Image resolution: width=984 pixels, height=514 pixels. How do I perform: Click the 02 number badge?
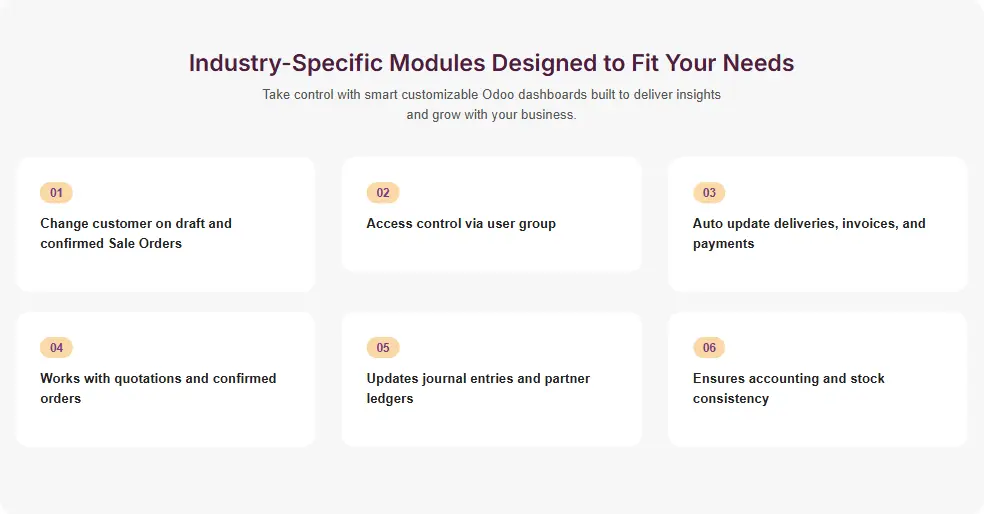(383, 193)
